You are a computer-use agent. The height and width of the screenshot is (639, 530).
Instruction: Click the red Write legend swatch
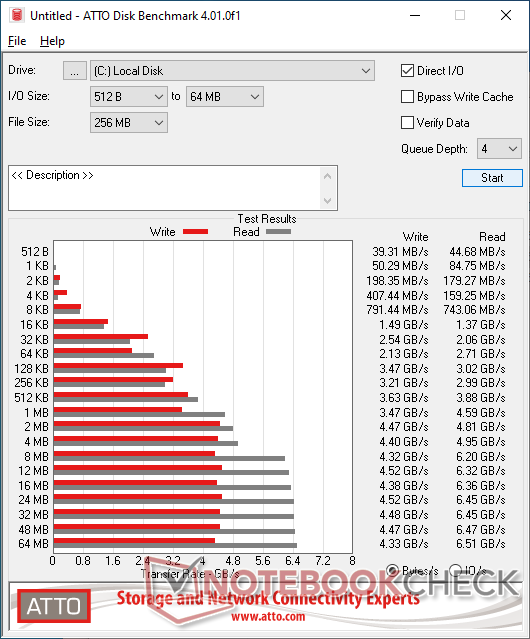coord(196,232)
